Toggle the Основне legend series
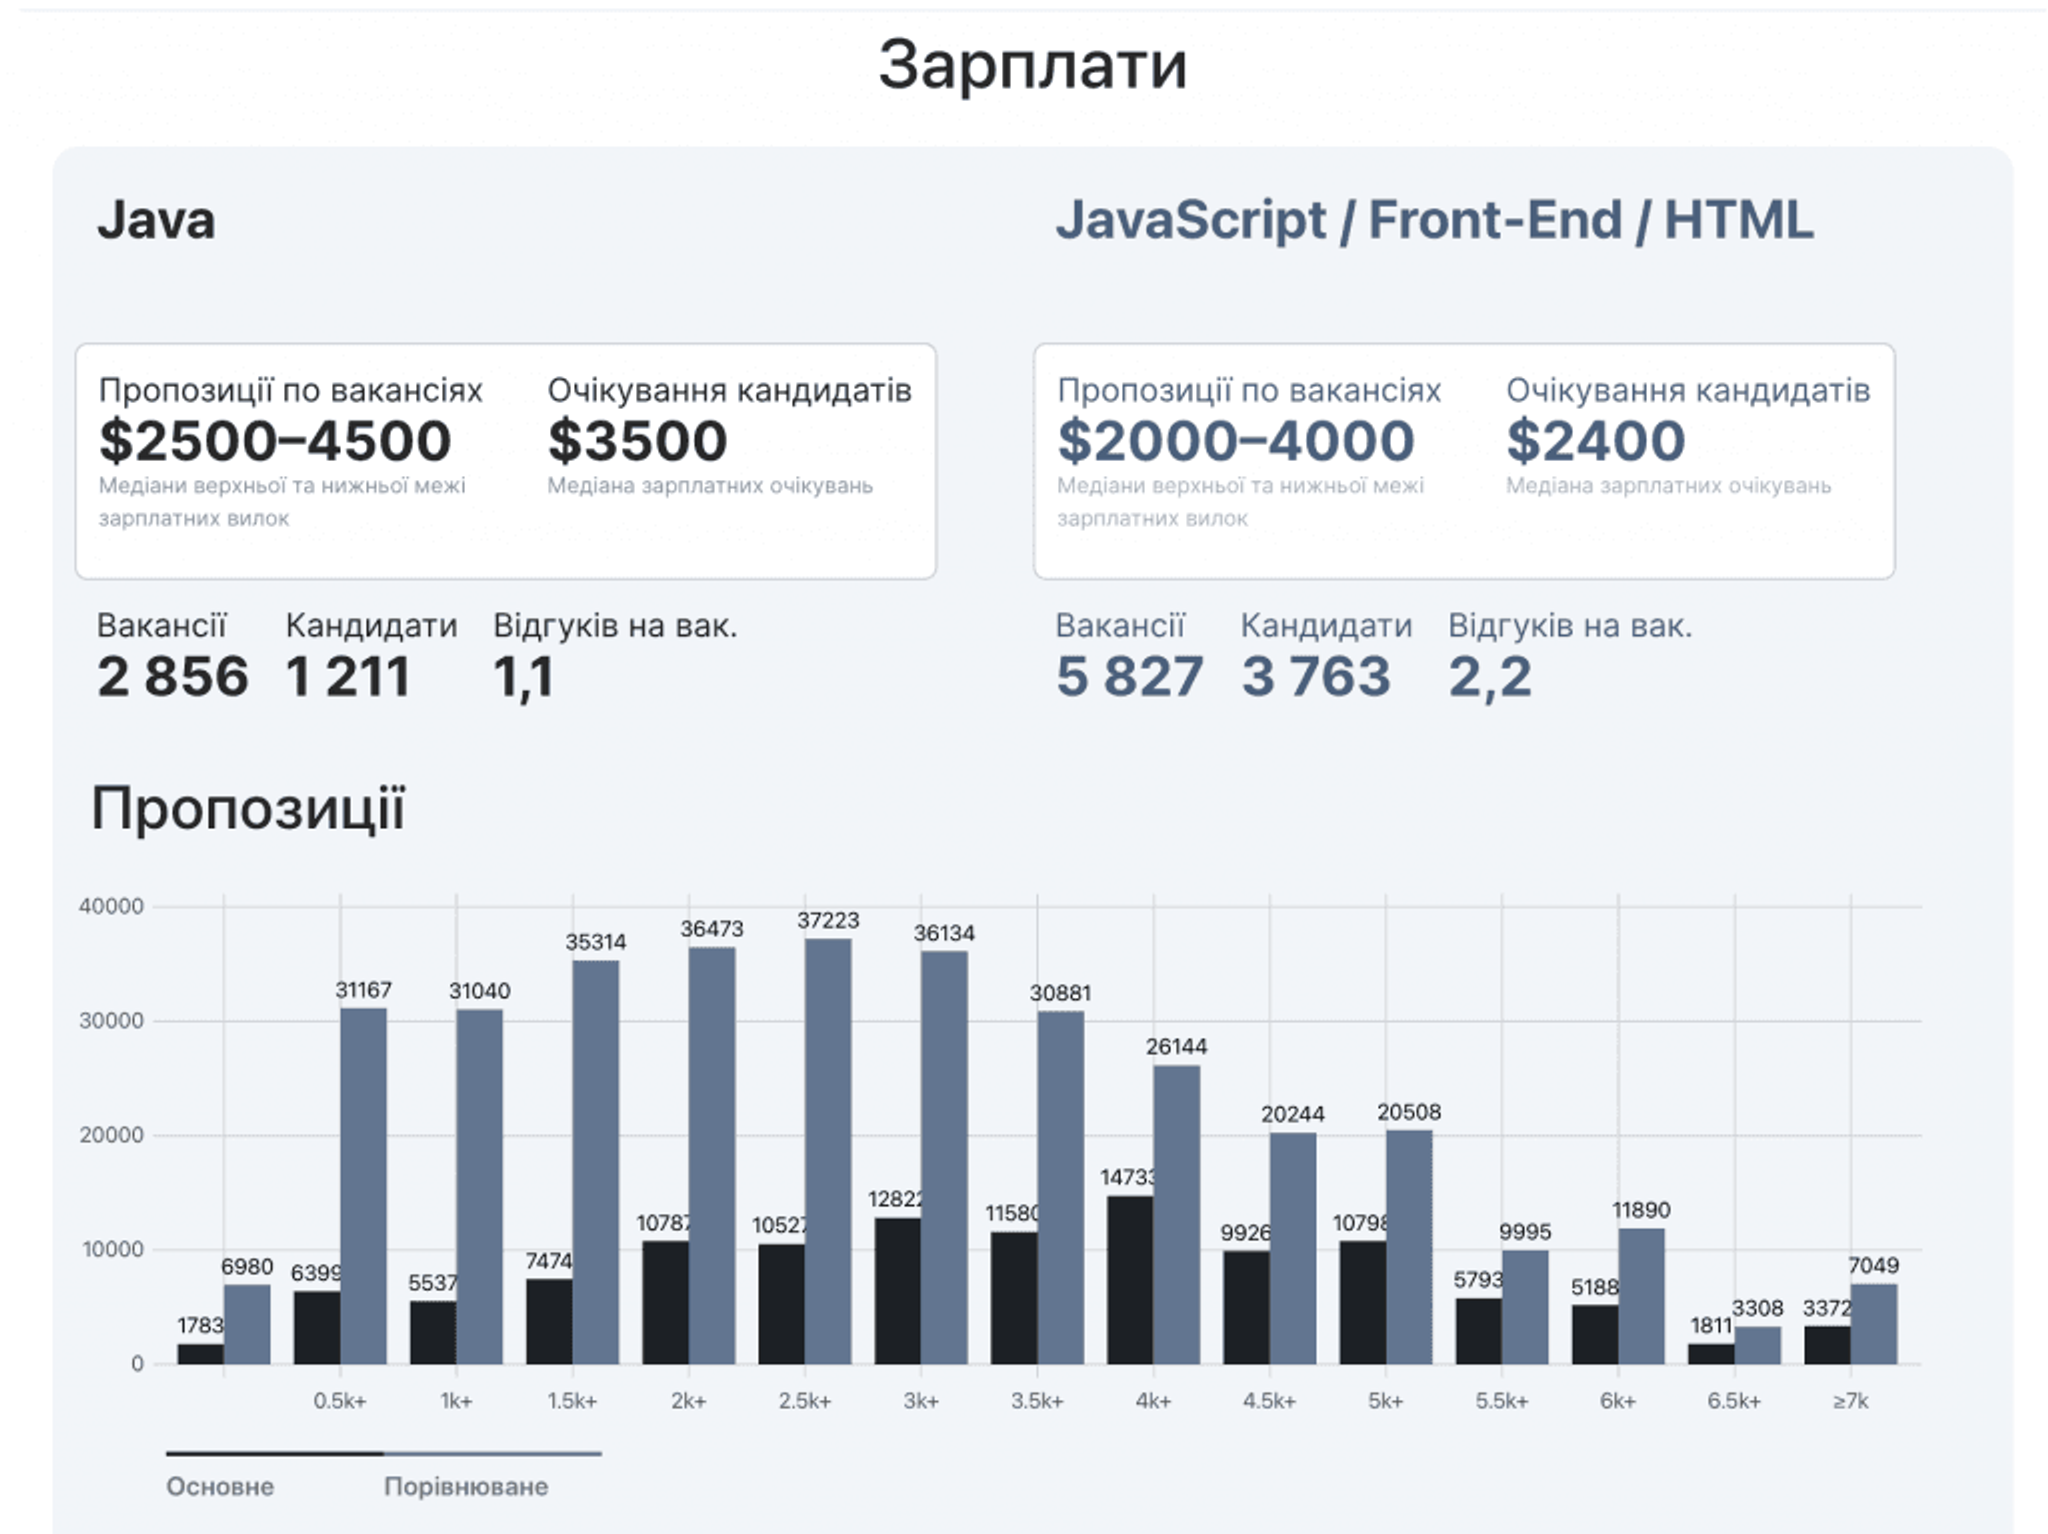This screenshot has width=2048, height=1534. (x=220, y=1486)
